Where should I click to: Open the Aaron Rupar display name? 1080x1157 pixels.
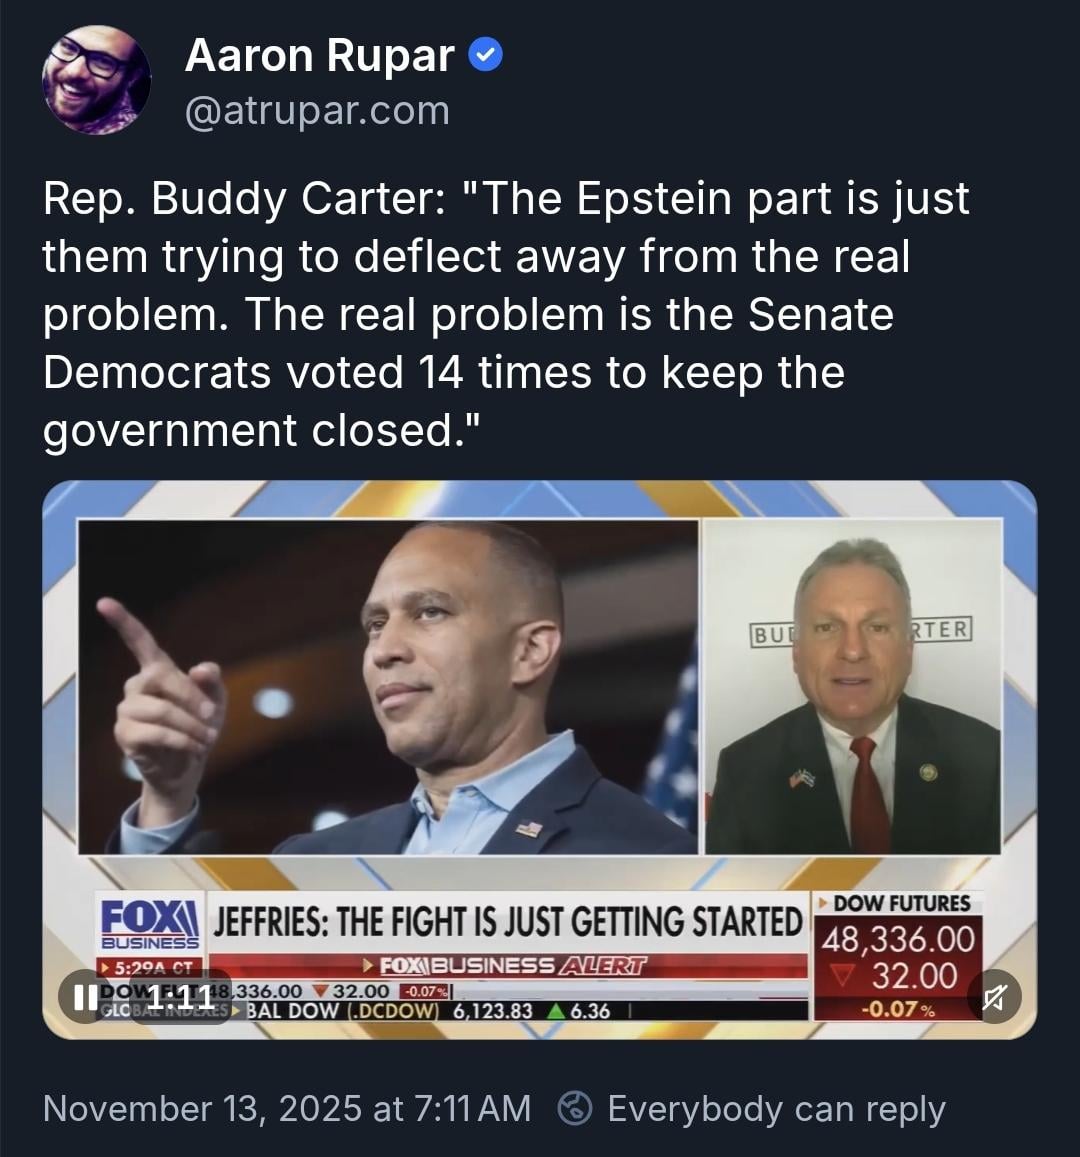[320, 56]
